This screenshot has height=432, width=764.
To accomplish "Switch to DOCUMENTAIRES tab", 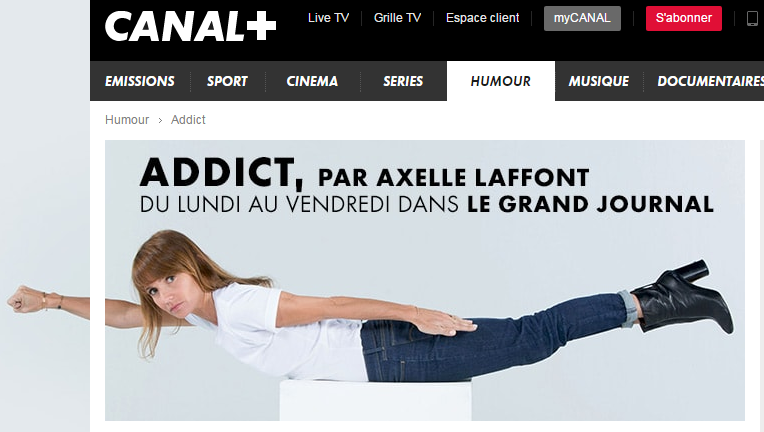I will [709, 81].
